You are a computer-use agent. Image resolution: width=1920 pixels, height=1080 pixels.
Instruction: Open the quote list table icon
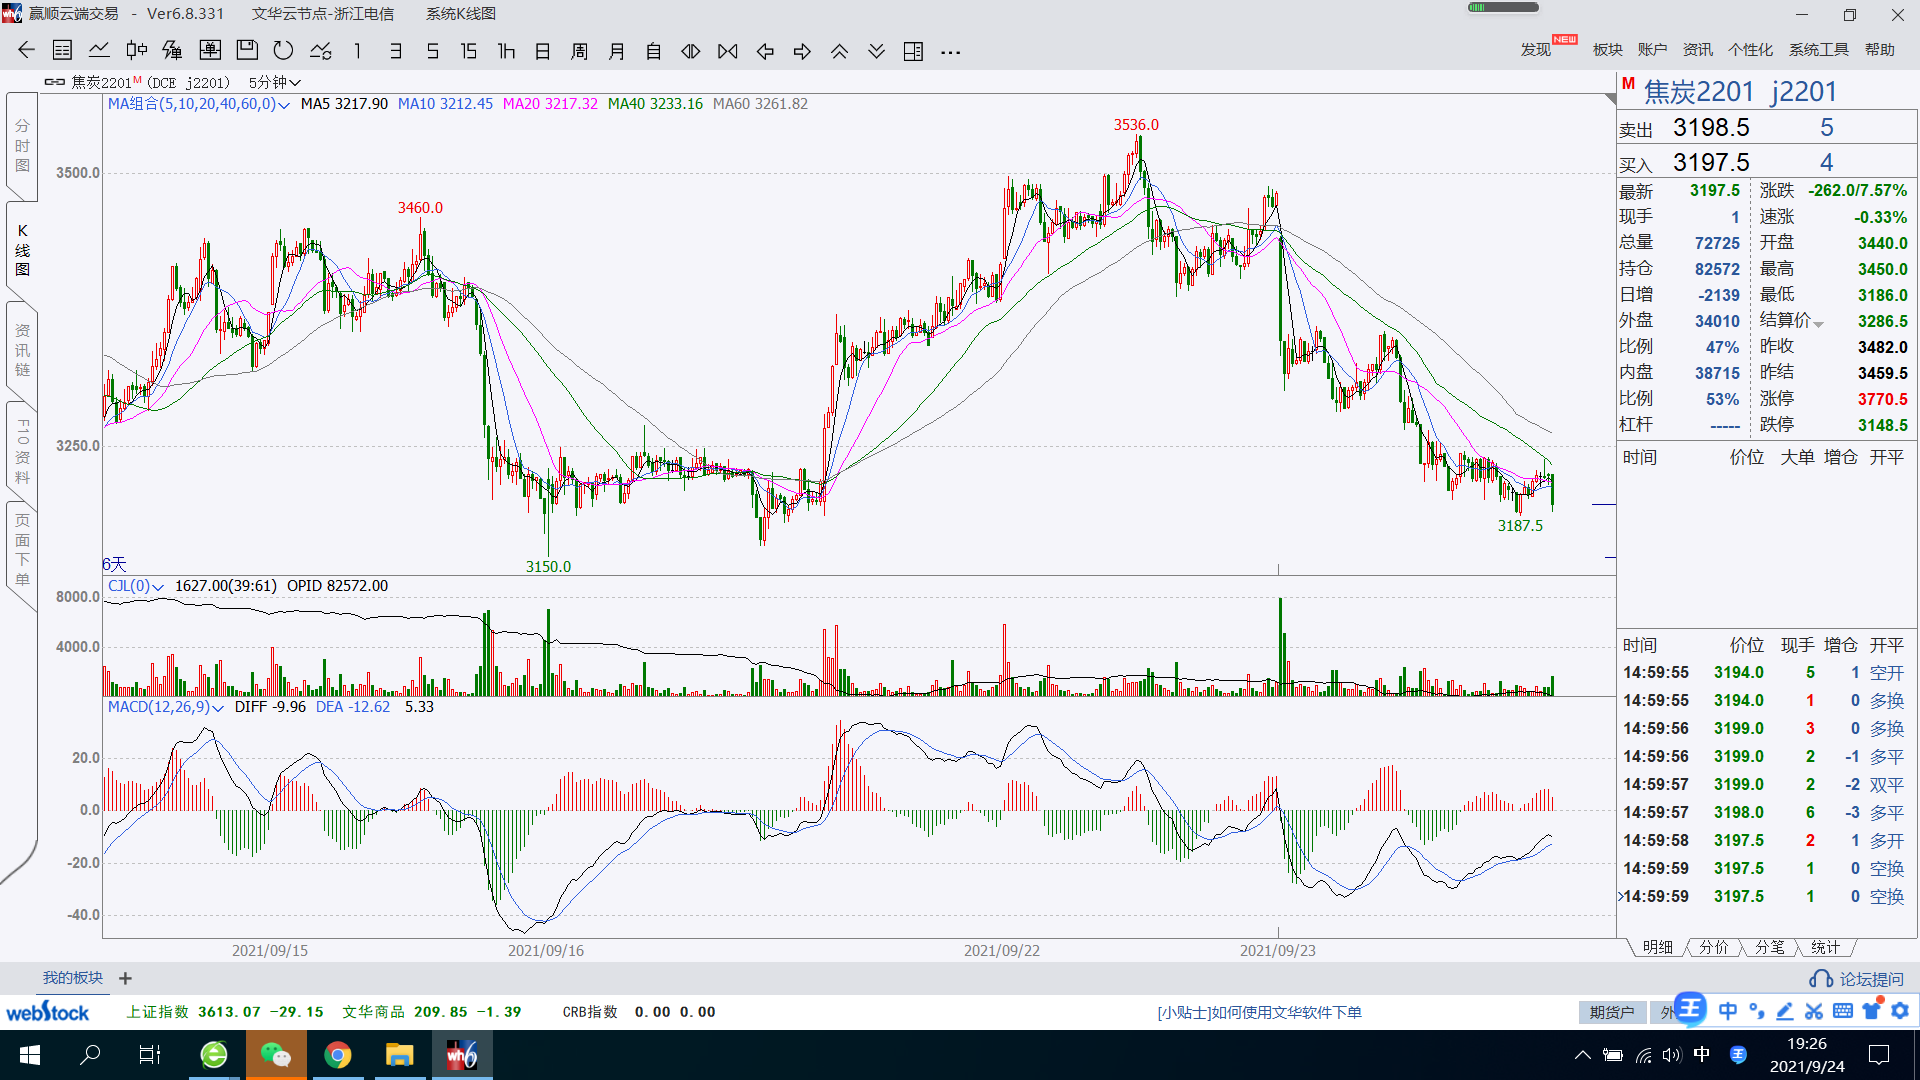click(62, 51)
